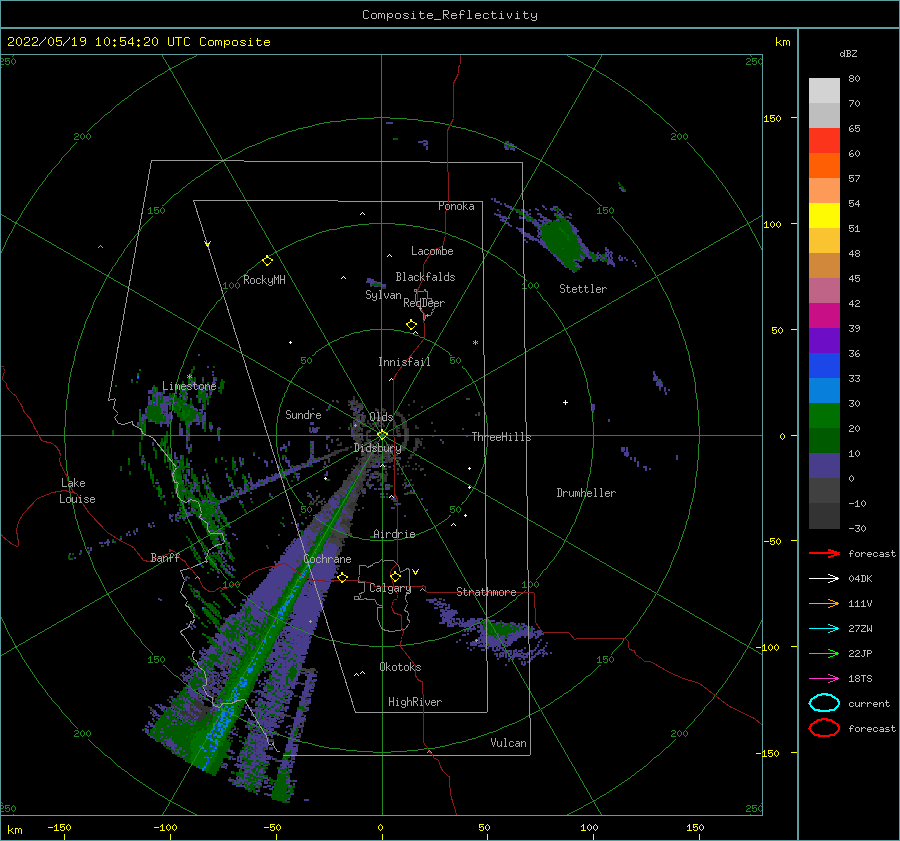
Task: Click the ThreeHills label
Action: point(501,437)
